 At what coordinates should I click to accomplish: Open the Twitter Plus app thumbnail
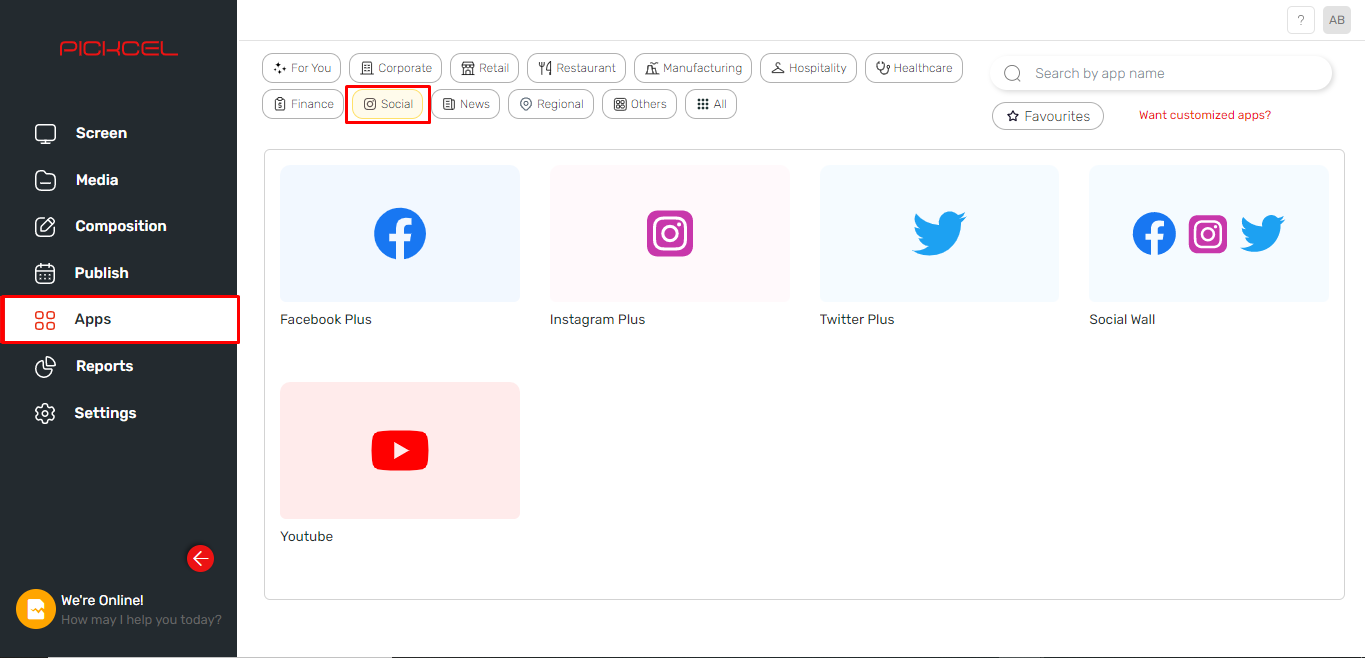939,234
